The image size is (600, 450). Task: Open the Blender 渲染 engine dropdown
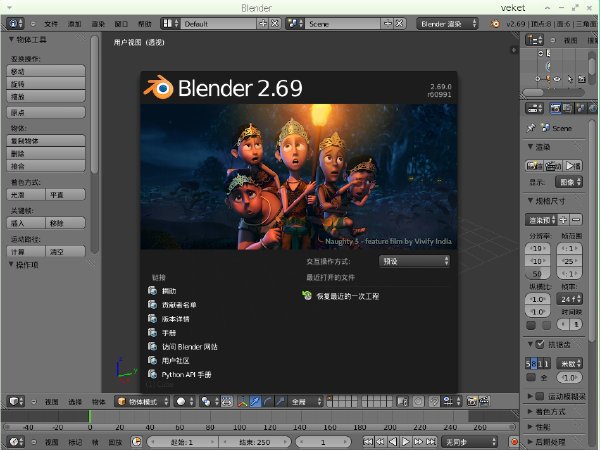pyautogui.click(x=447, y=24)
